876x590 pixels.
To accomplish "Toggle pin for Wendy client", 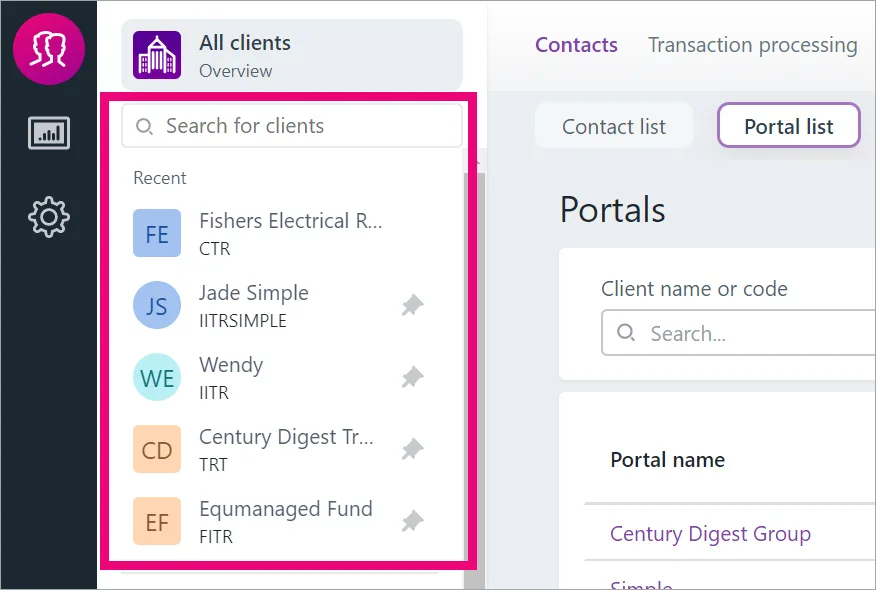I will point(413,377).
